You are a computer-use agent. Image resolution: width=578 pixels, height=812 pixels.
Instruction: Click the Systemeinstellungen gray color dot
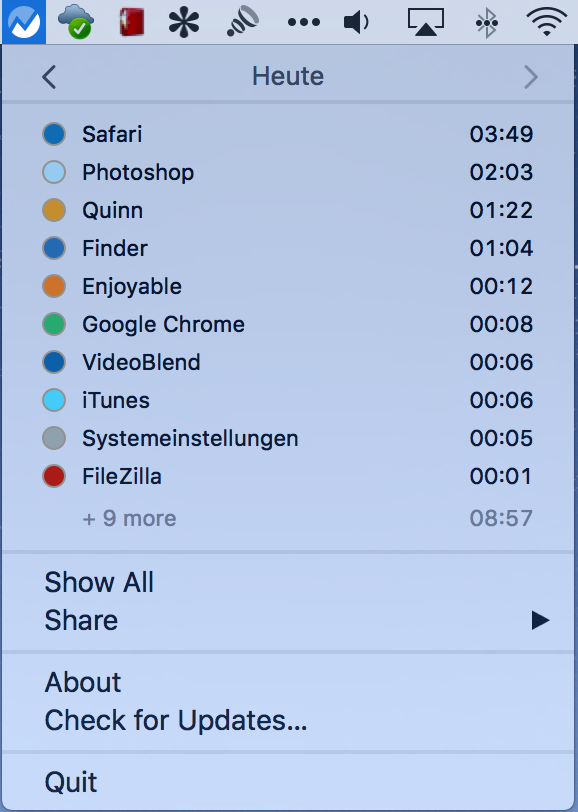[54, 438]
